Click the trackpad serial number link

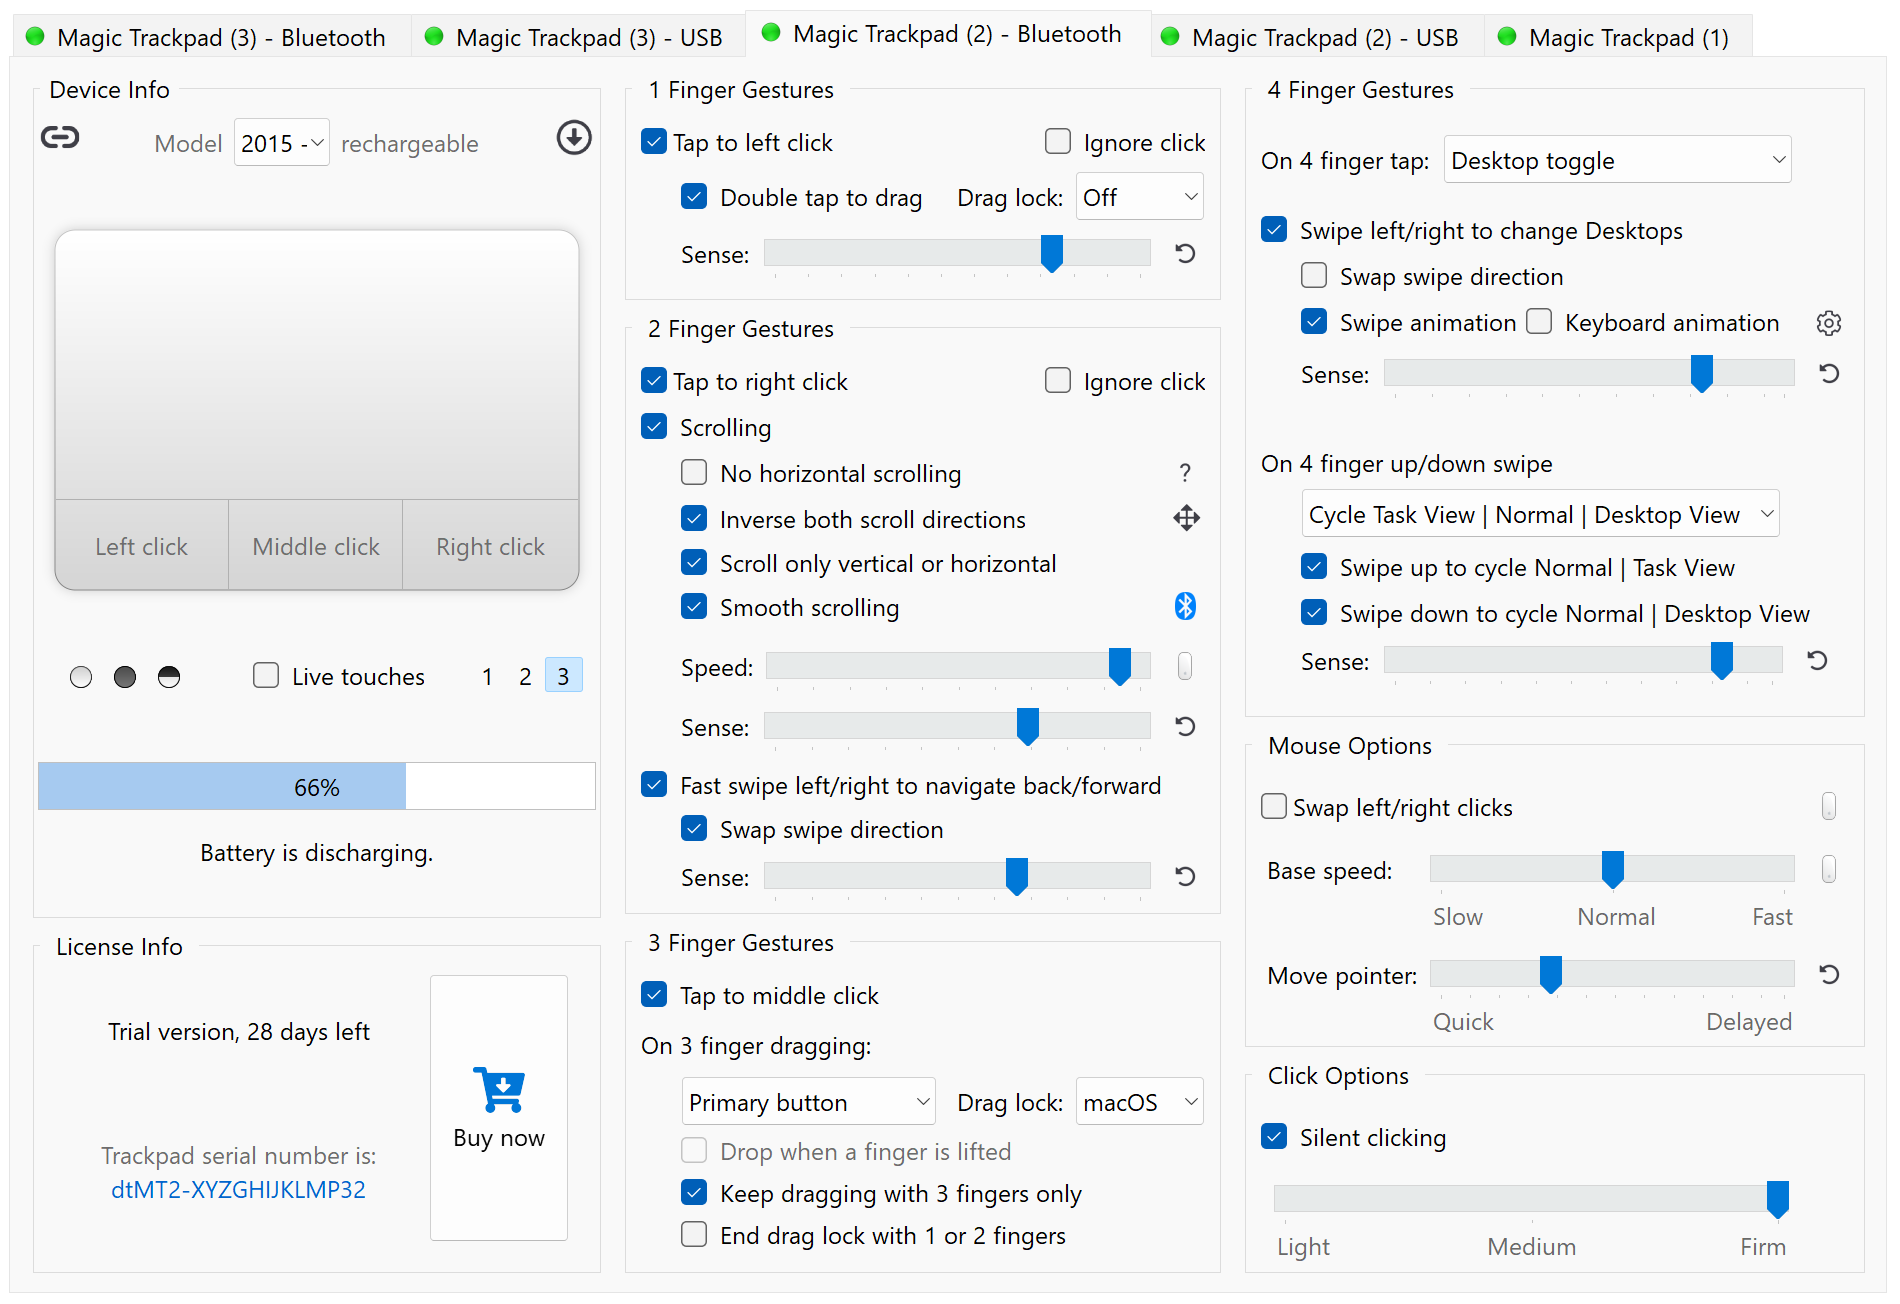pyautogui.click(x=238, y=1189)
